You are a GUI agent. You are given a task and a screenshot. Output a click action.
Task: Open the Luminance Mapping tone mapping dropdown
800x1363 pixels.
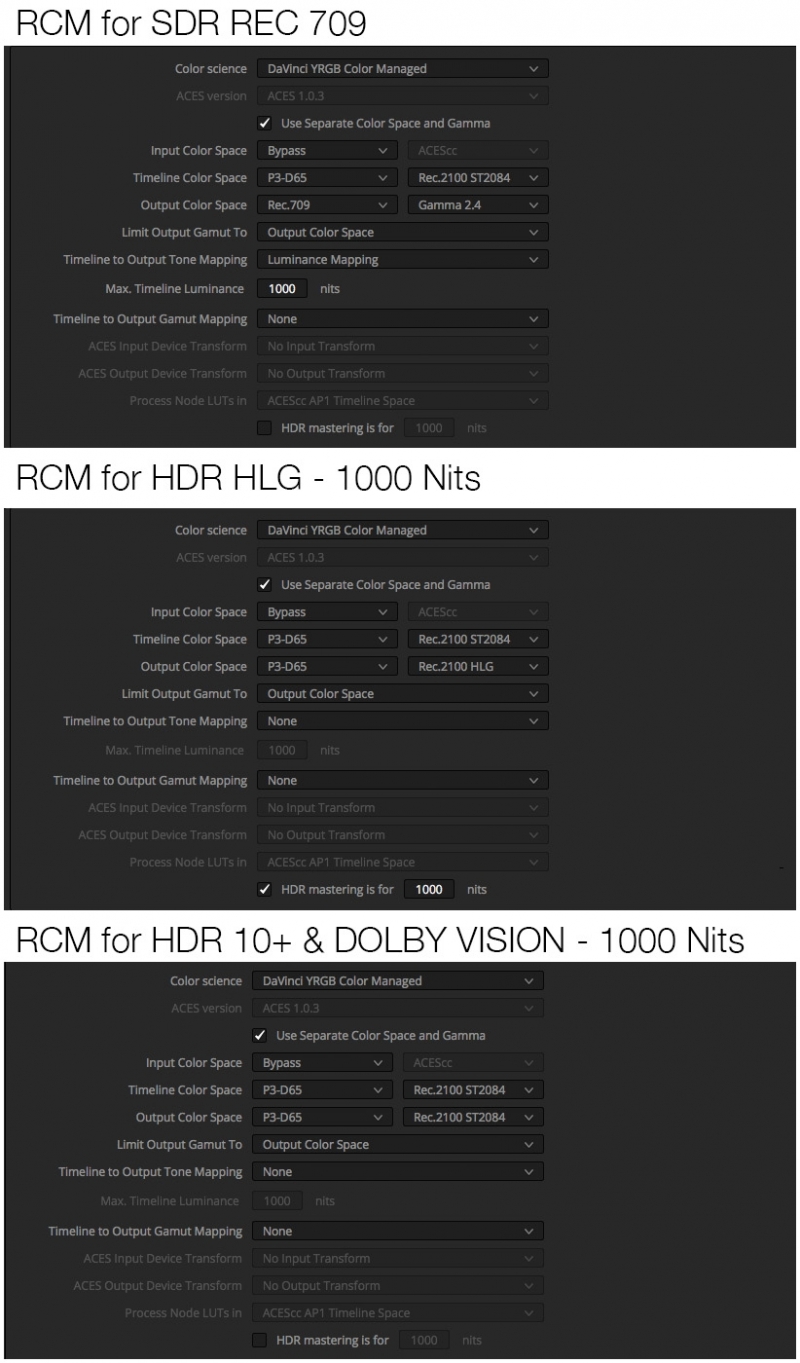point(402,260)
